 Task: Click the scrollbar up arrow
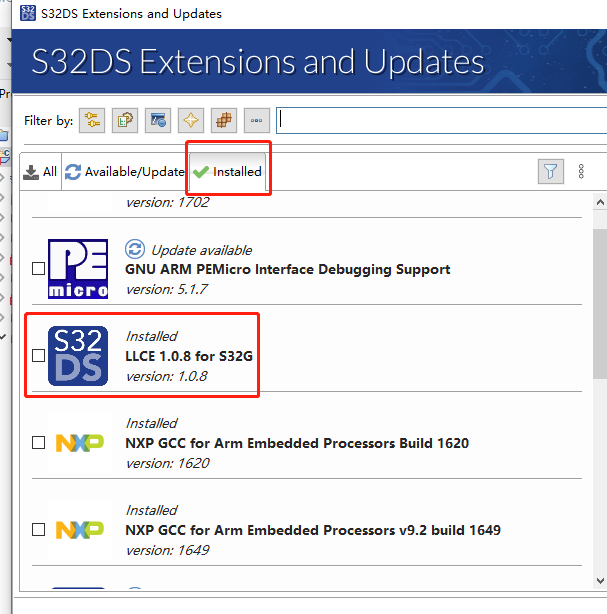coord(600,202)
